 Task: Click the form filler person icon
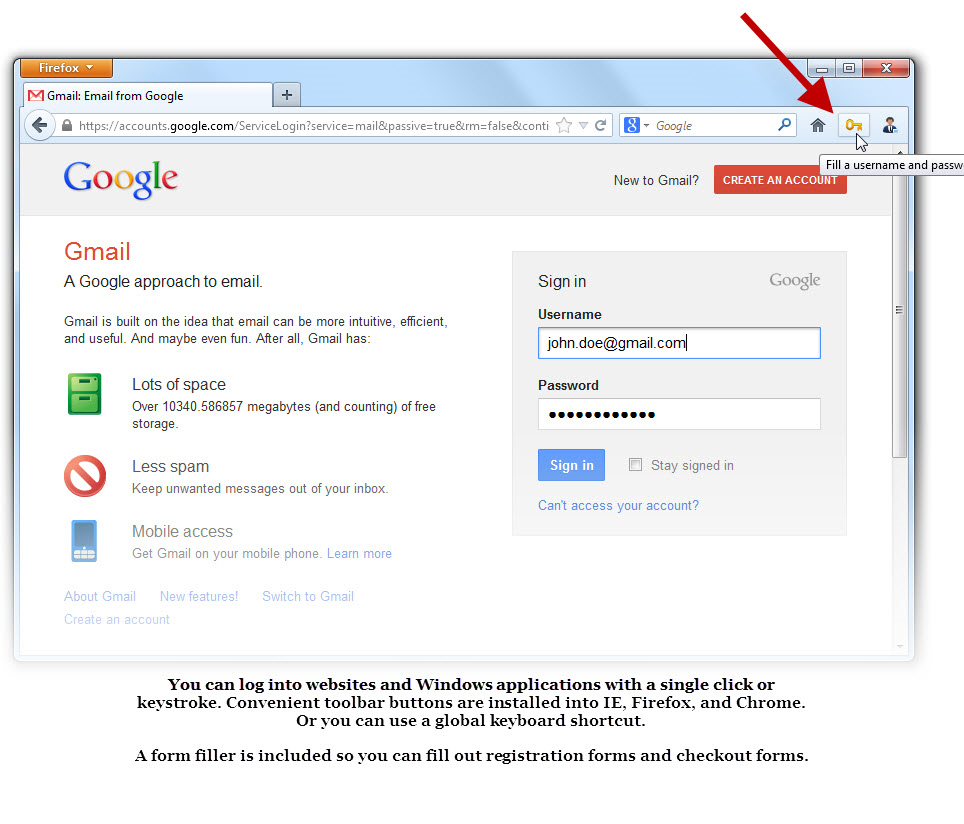pos(889,125)
